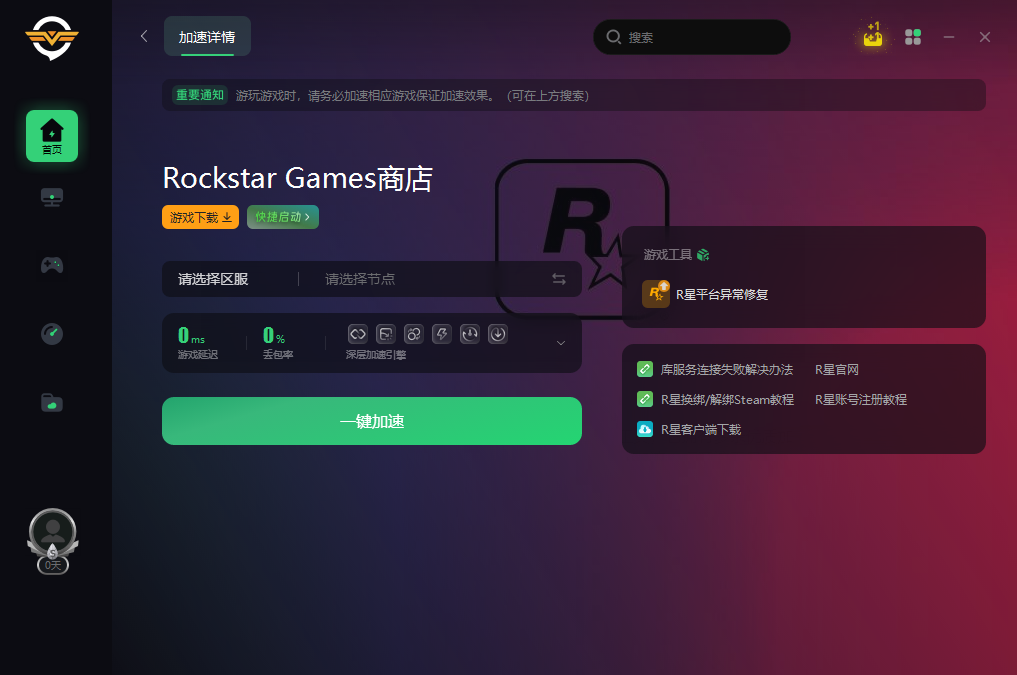
Task: Click the square-with-arrow engine icon
Action: (x=386, y=334)
